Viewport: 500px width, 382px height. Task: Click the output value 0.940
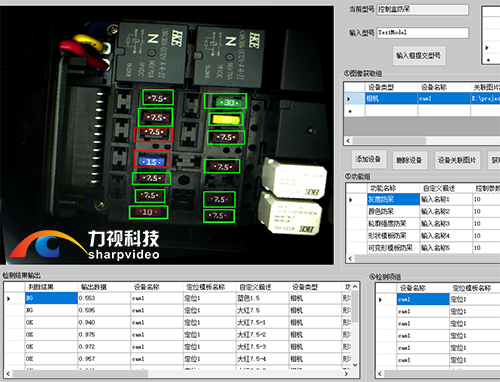coord(104,322)
